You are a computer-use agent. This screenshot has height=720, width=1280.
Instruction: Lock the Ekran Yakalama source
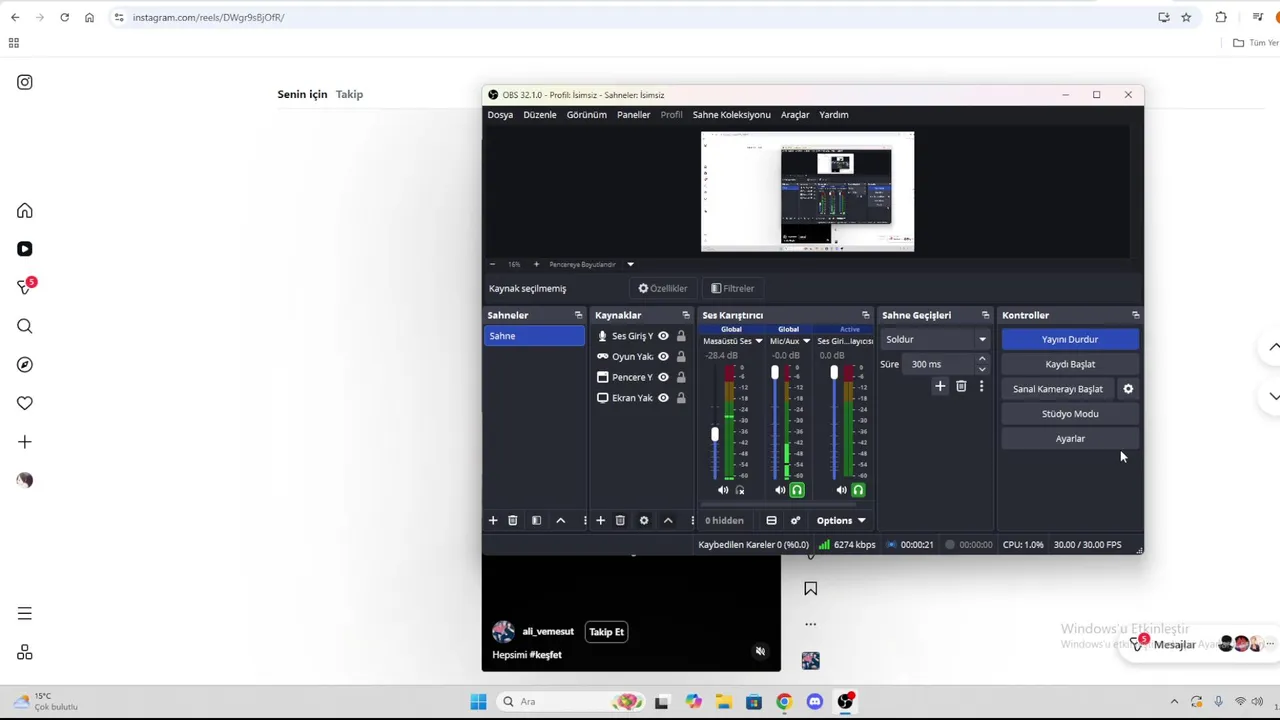click(x=681, y=398)
